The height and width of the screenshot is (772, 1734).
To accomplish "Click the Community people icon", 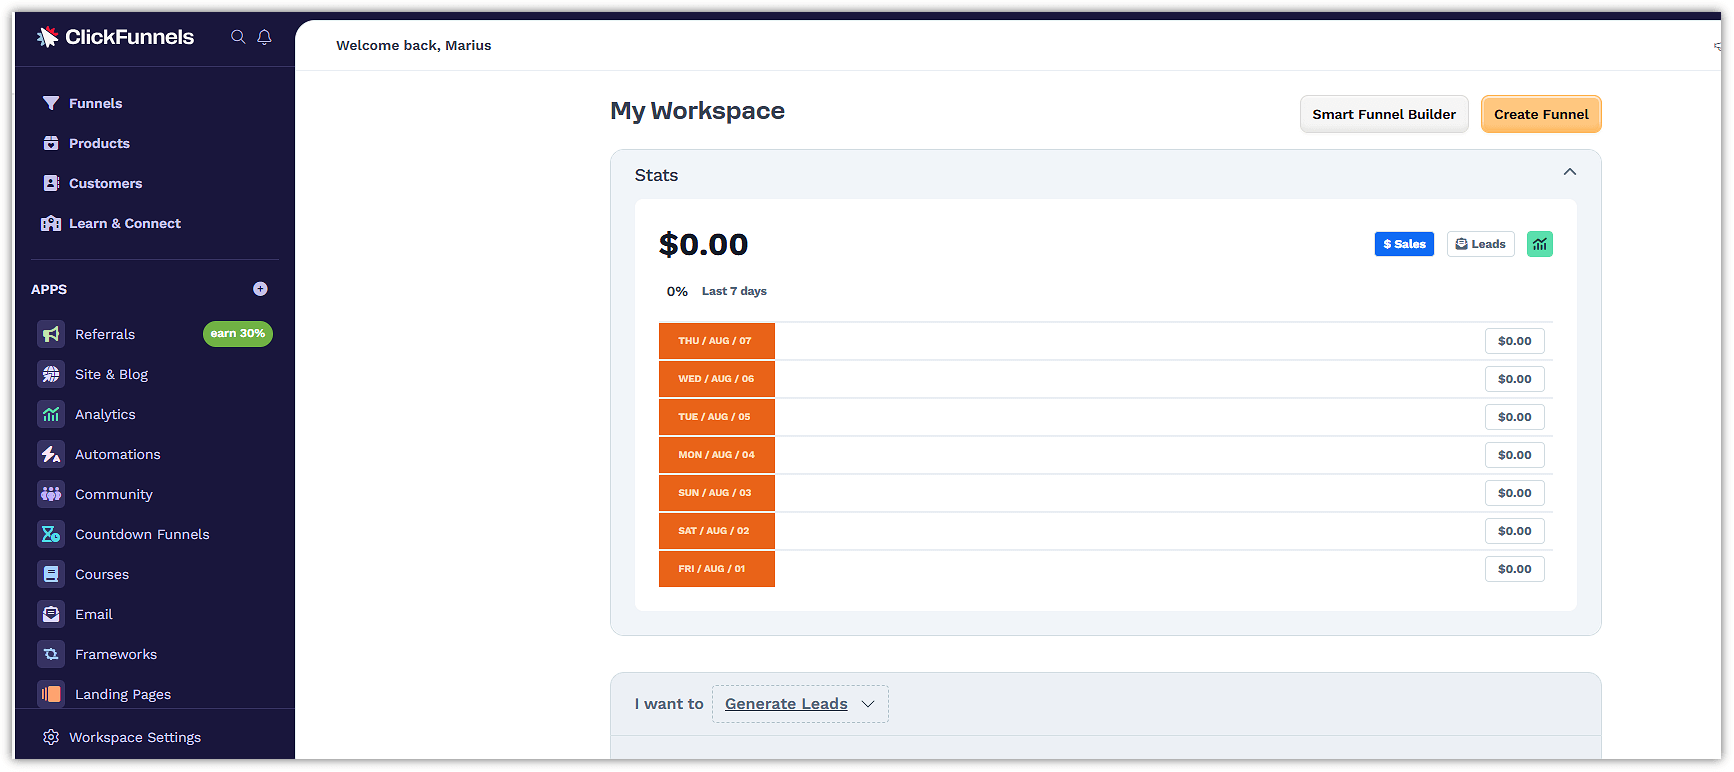I will pos(51,494).
